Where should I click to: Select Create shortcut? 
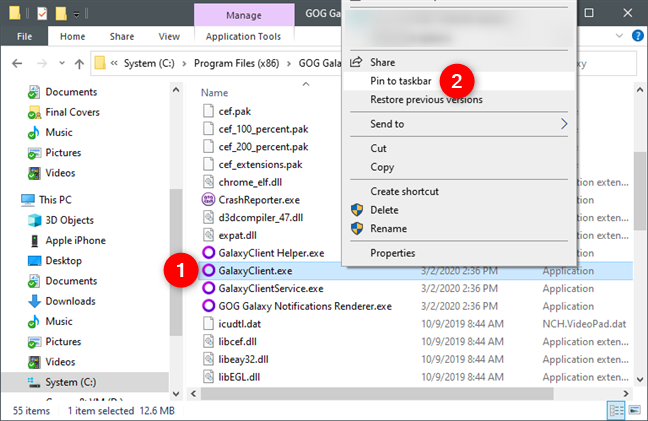[x=459, y=191]
